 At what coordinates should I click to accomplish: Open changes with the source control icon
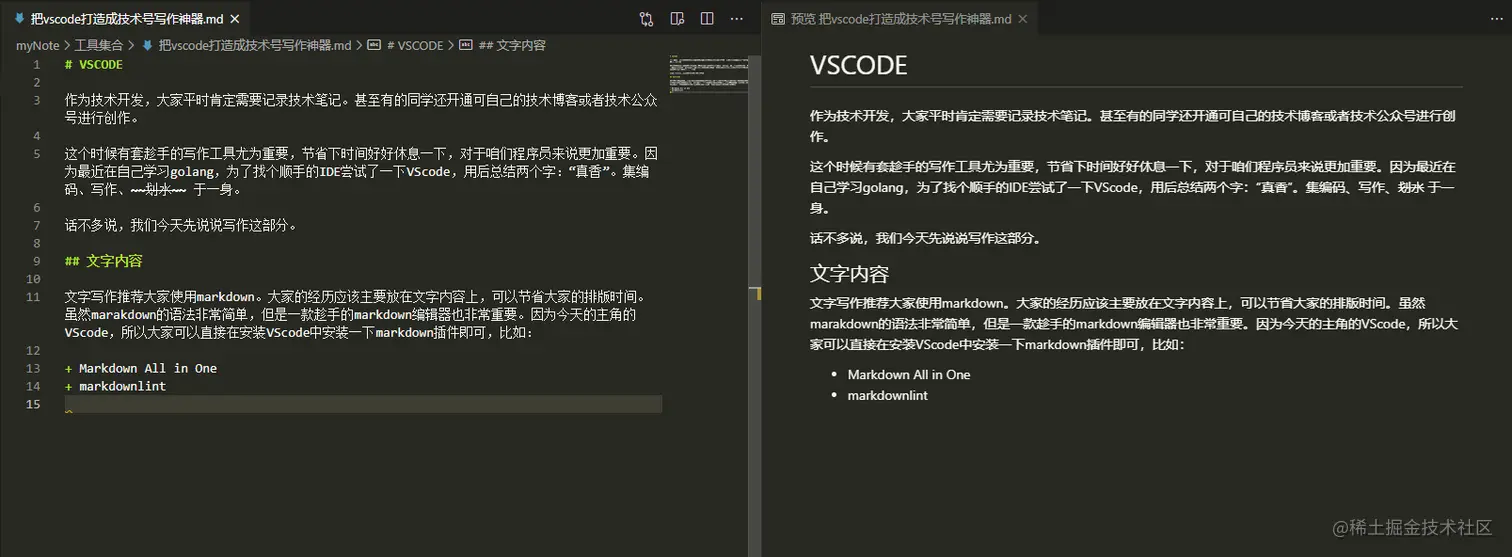646,18
